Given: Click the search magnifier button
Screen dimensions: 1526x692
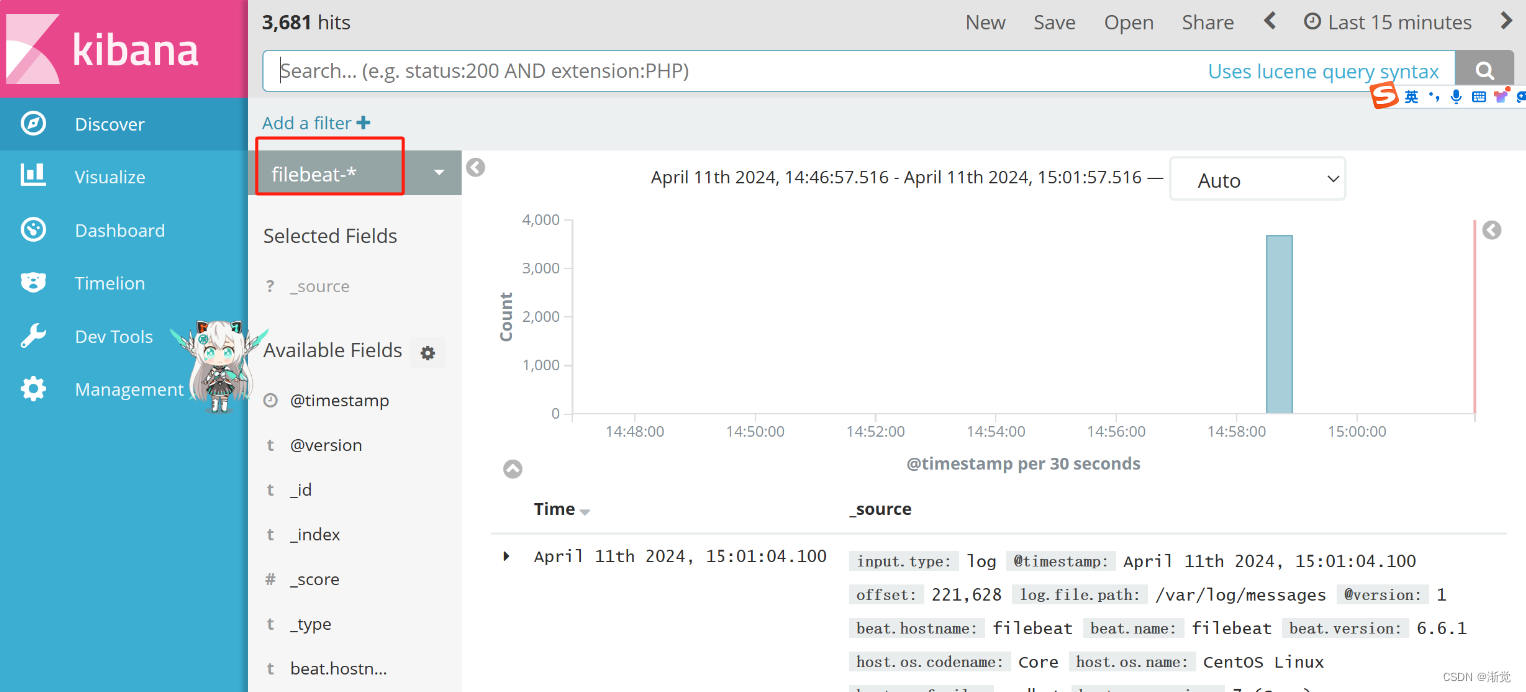Looking at the screenshot, I should 1485,71.
